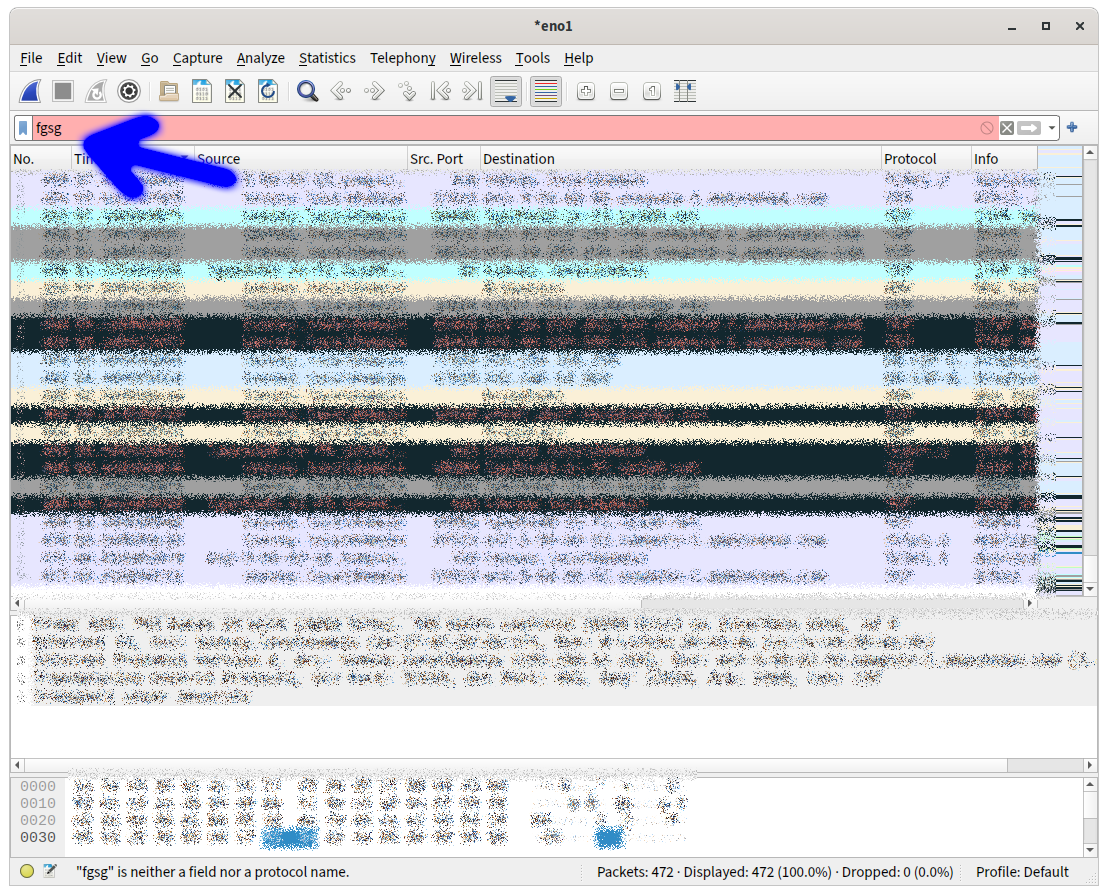Restart the current capture
The image size is (1108, 895).
click(95, 91)
